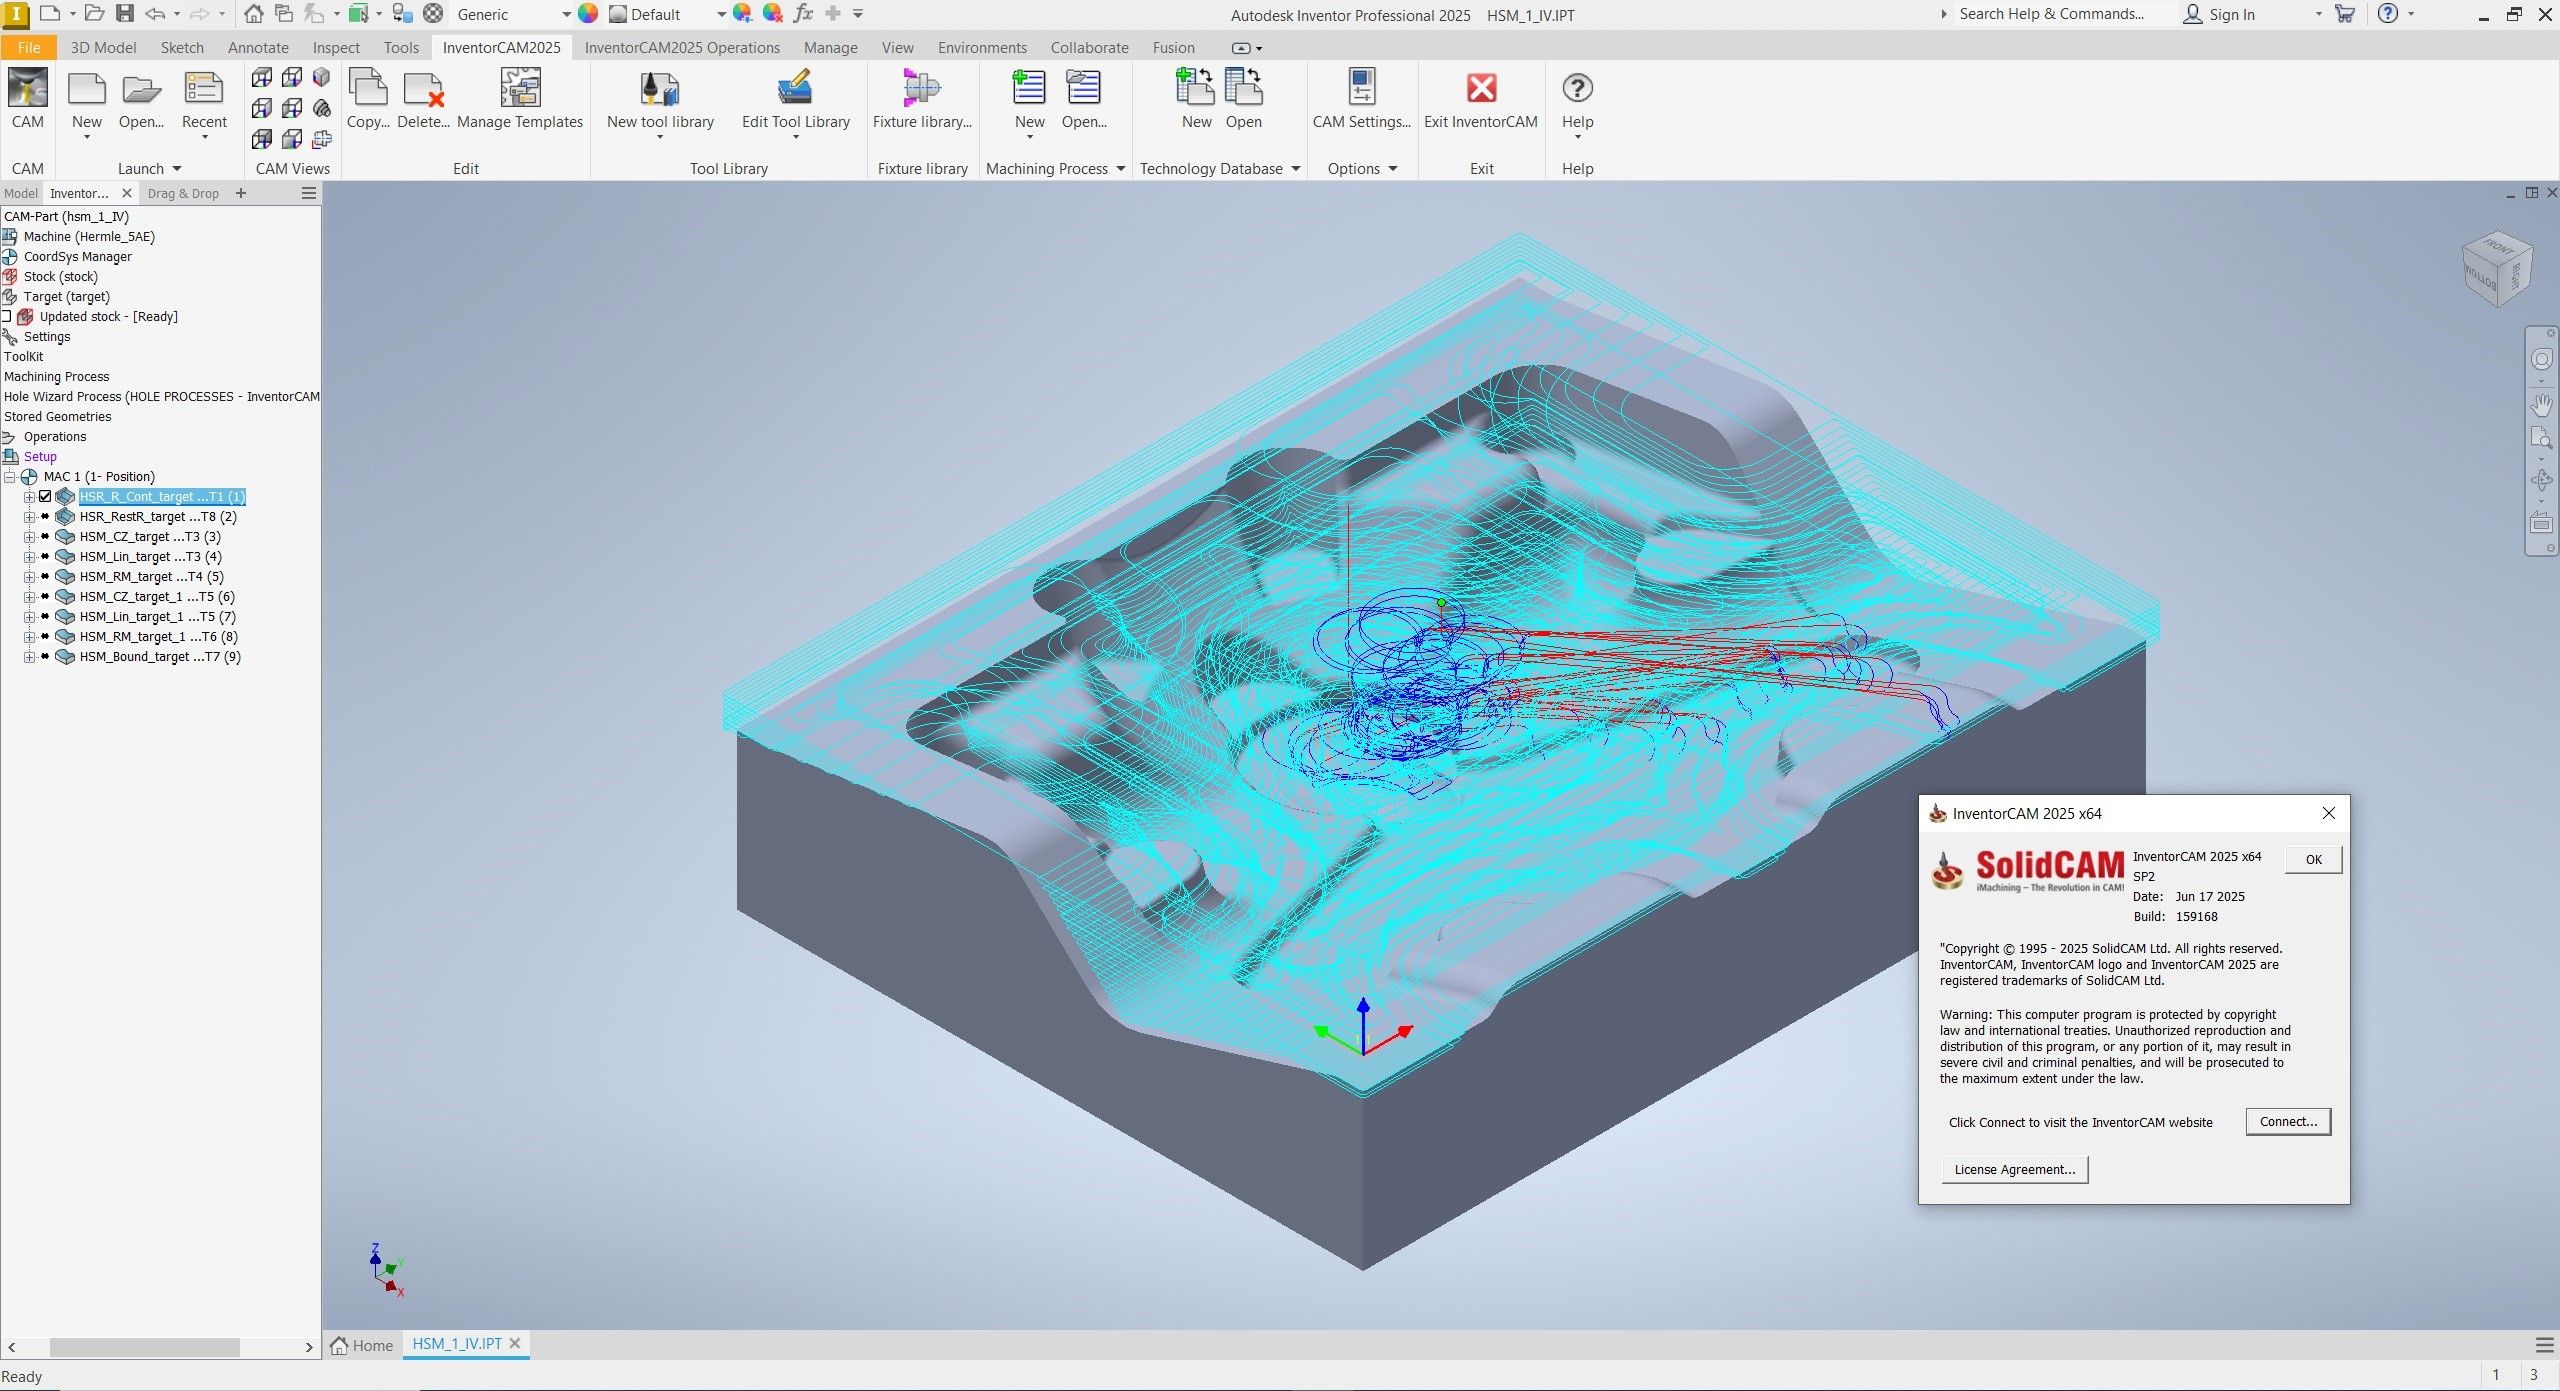
Task: Select an isometric view from CAM Views
Action: tap(321, 77)
